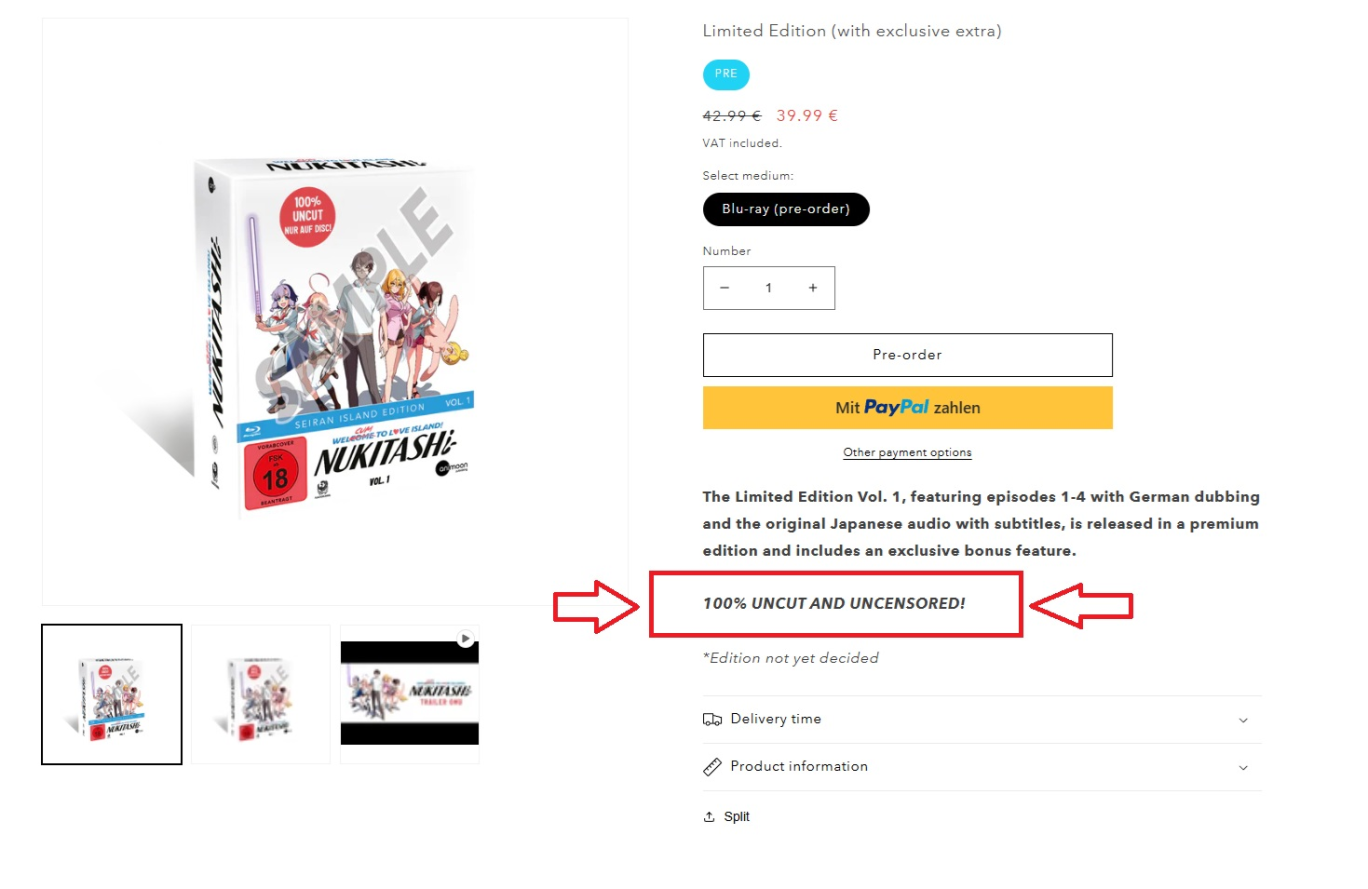The width and height of the screenshot is (1368, 889).
Task: Expand the Delivery time chevron
Action: [x=1243, y=720]
